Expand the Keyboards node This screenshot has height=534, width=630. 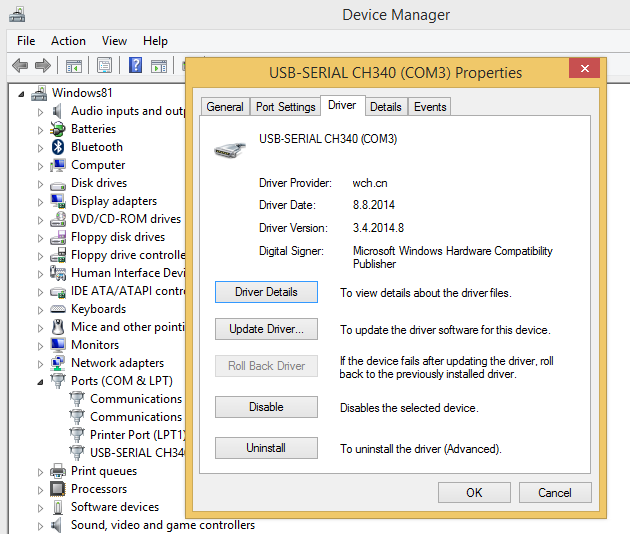40,310
